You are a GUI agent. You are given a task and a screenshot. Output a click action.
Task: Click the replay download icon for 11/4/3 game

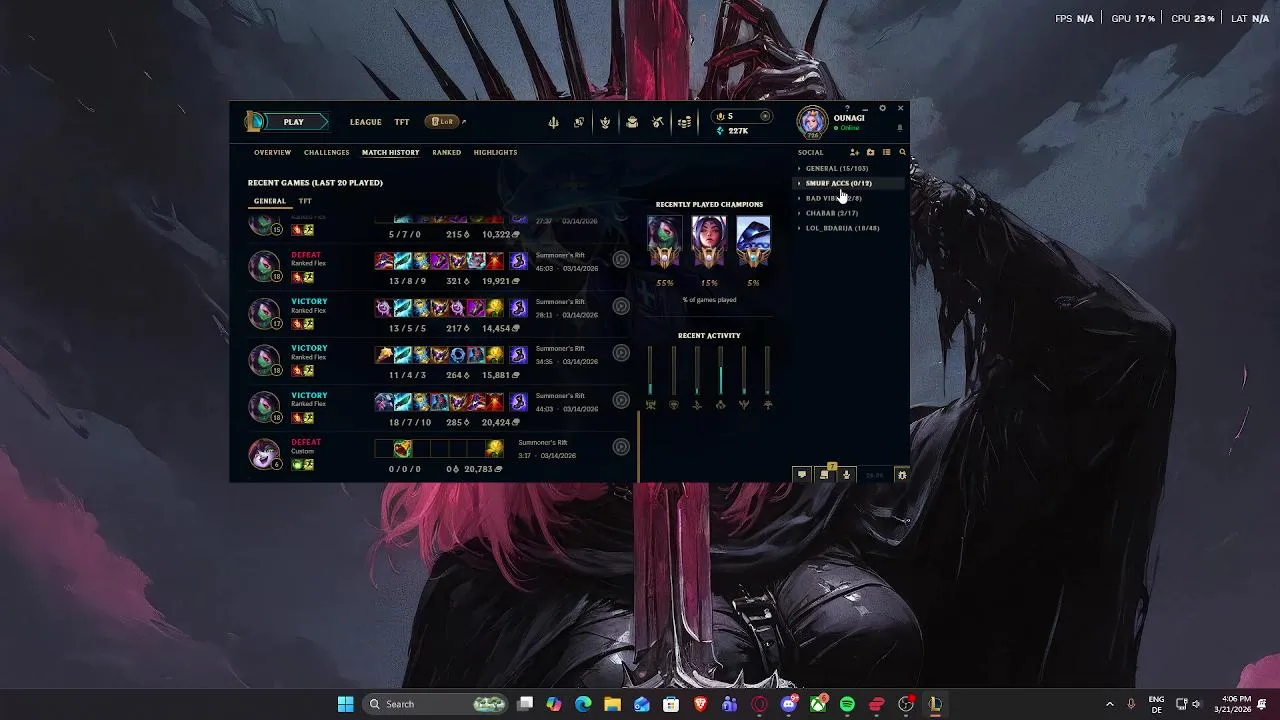tap(621, 353)
